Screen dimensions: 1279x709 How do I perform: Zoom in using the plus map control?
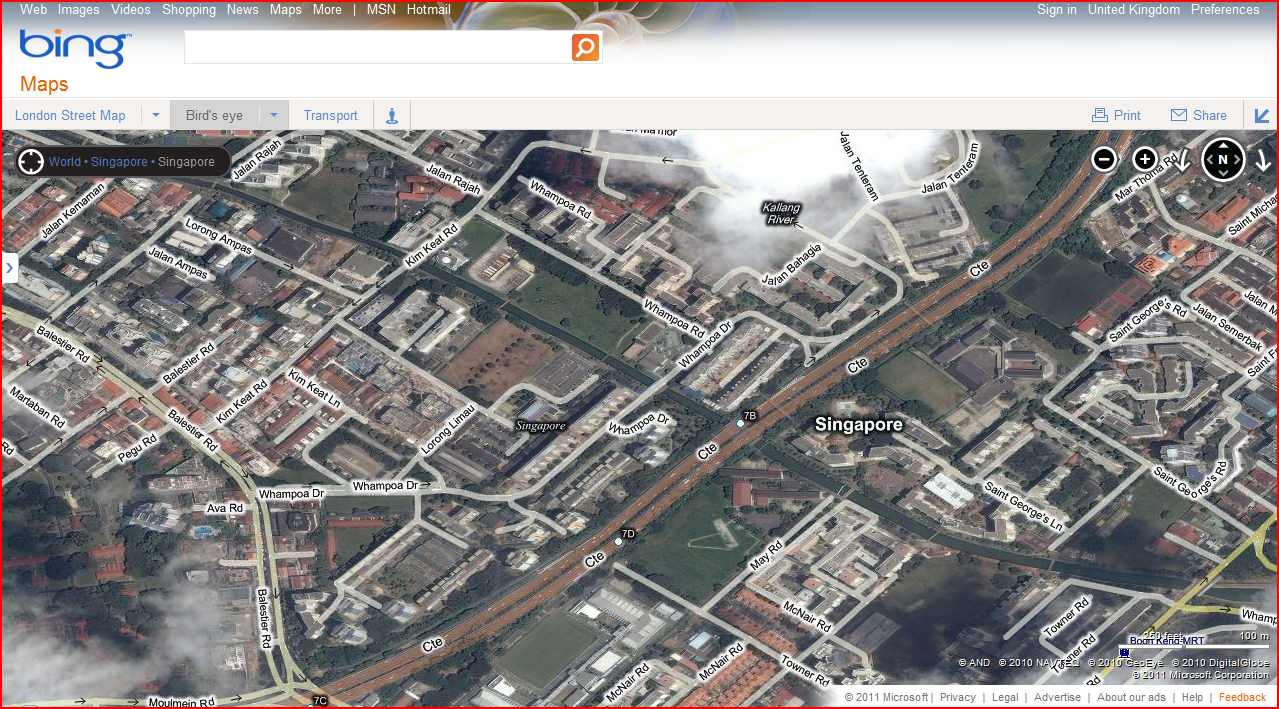click(x=1144, y=159)
